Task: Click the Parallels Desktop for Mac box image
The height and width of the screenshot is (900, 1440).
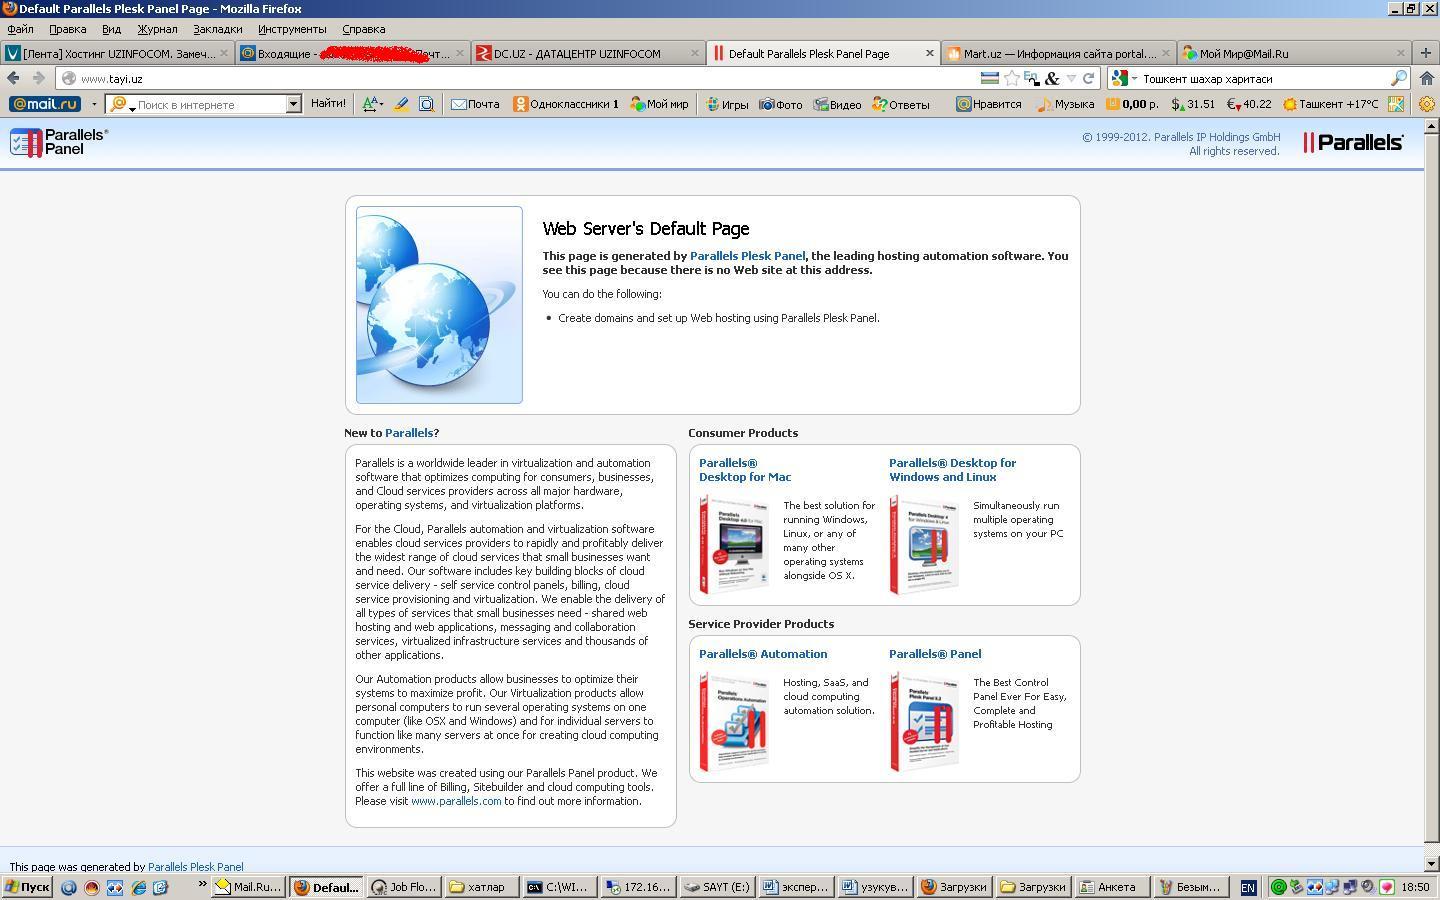Action: tap(735, 545)
